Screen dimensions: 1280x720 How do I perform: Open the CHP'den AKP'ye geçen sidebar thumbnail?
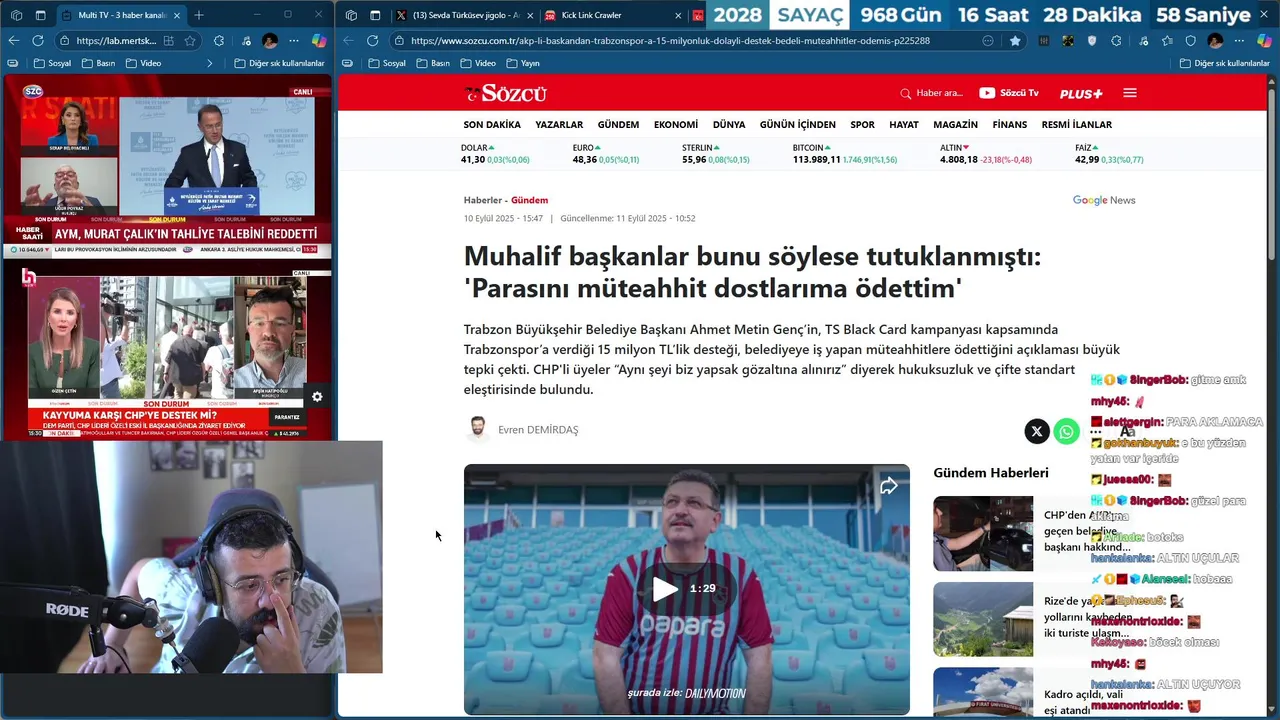(983, 534)
